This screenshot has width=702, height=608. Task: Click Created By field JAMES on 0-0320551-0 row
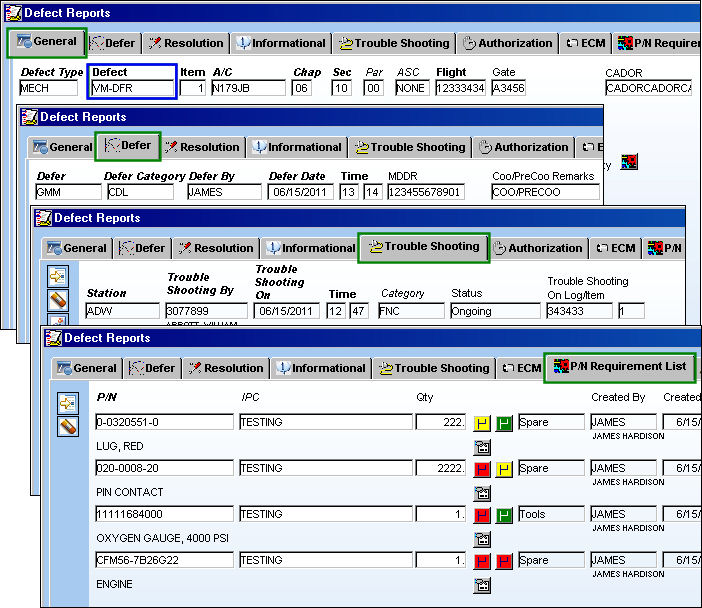click(x=624, y=422)
